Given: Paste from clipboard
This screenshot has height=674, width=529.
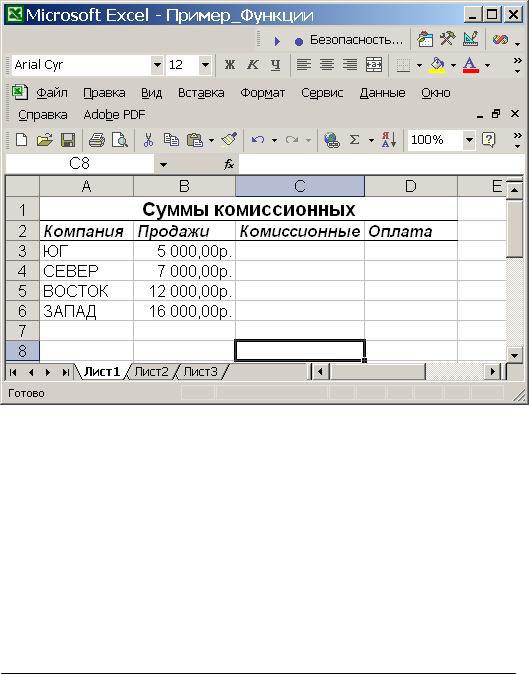Looking at the screenshot, I should pos(195,140).
